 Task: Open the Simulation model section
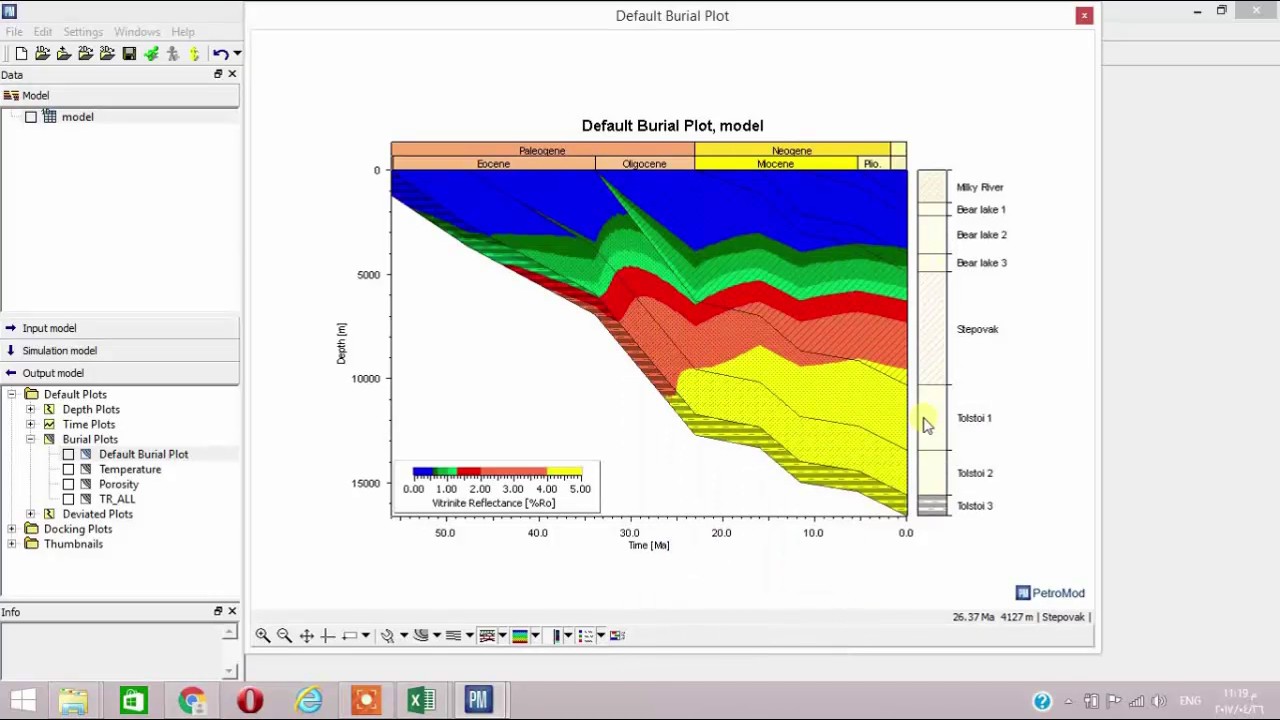coord(119,351)
